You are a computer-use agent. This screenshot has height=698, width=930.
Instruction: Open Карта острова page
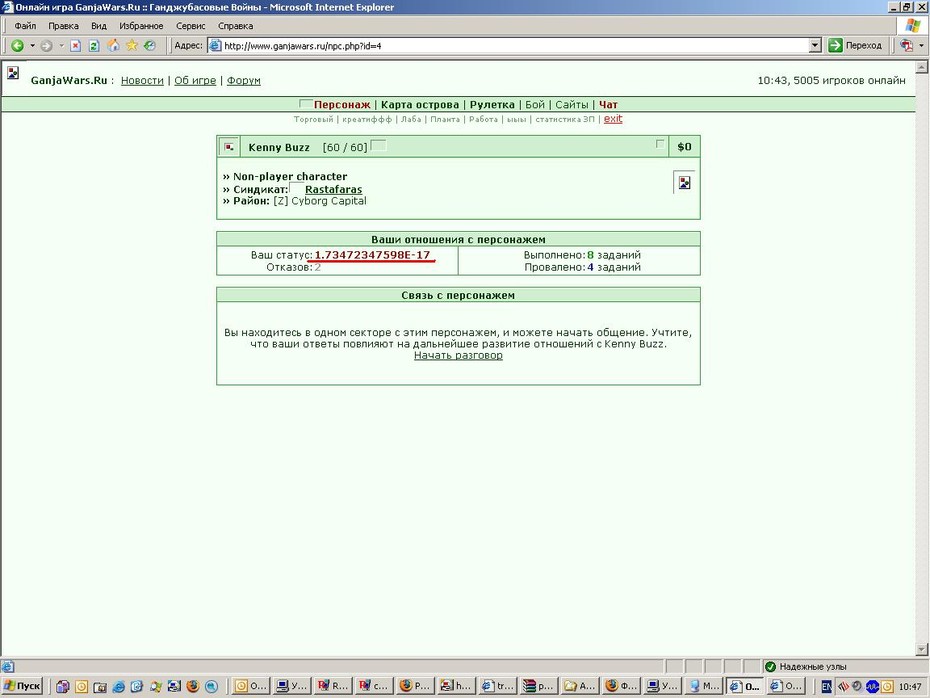(420, 104)
